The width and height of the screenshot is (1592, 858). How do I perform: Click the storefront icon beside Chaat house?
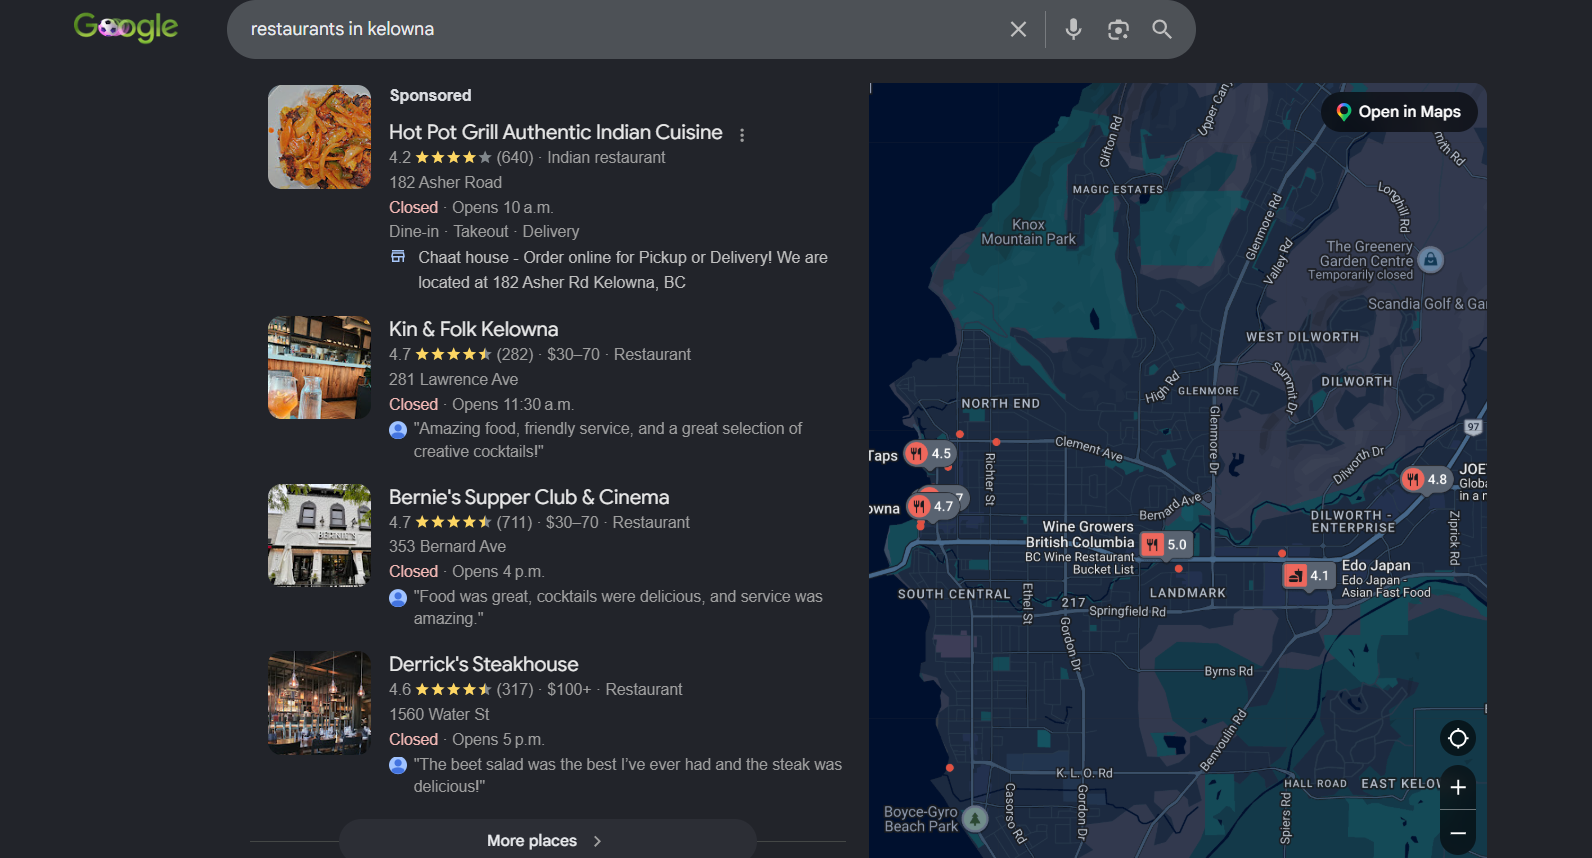pos(398,257)
